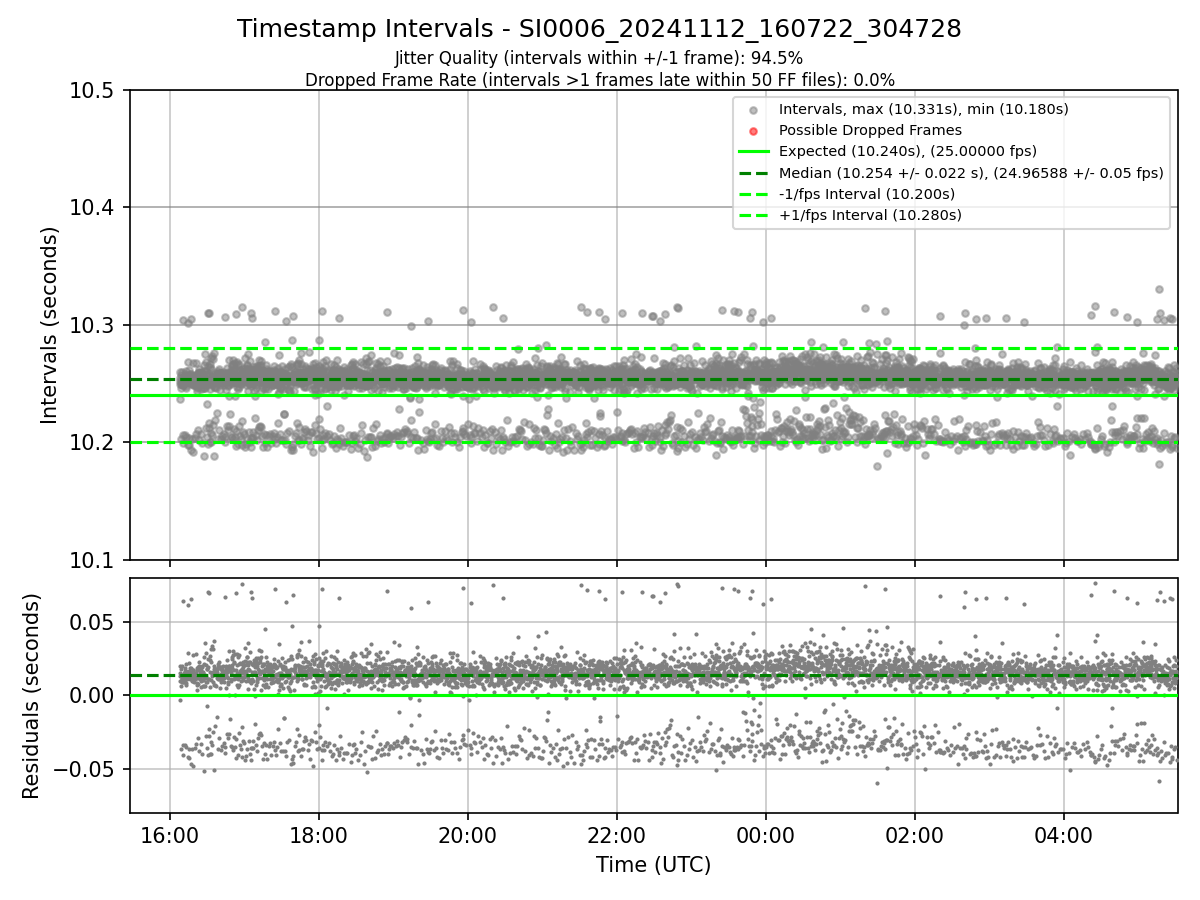Click legend entry "Expected (10.240s), (25.00000 fps)"
1200x900 pixels.
(x=907, y=151)
